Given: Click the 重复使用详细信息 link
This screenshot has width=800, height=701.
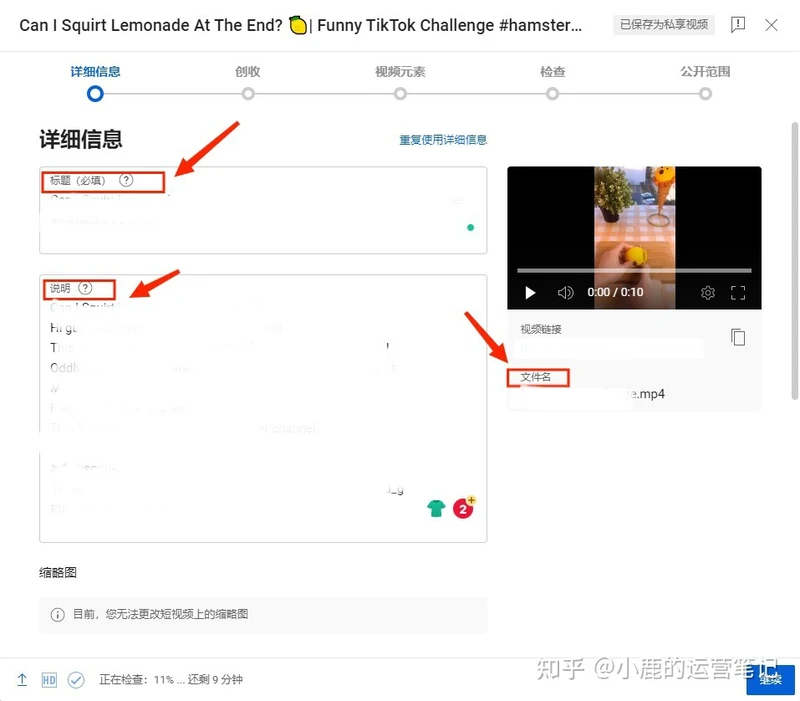Looking at the screenshot, I should (x=443, y=140).
